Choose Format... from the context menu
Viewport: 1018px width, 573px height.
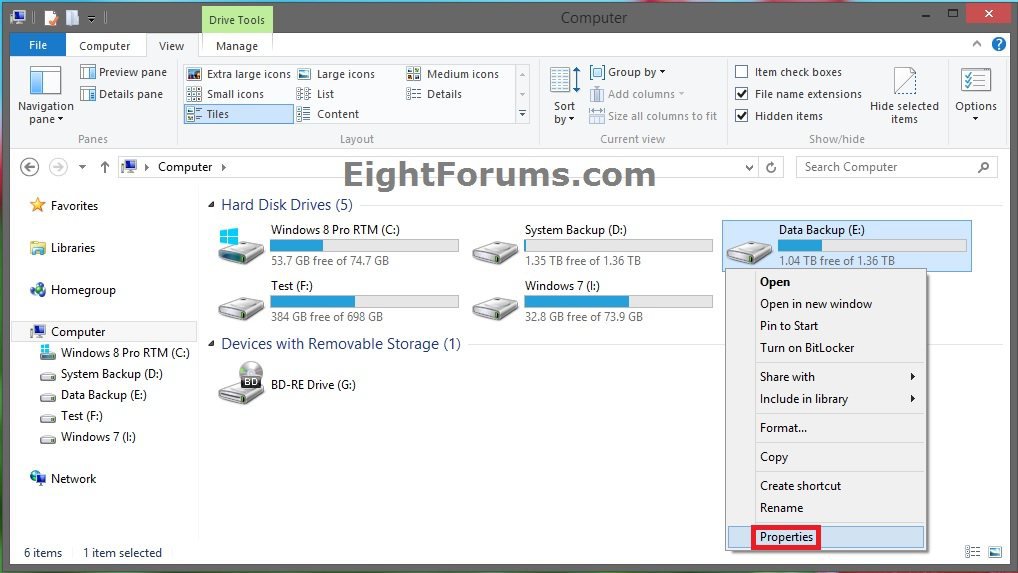(826, 428)
